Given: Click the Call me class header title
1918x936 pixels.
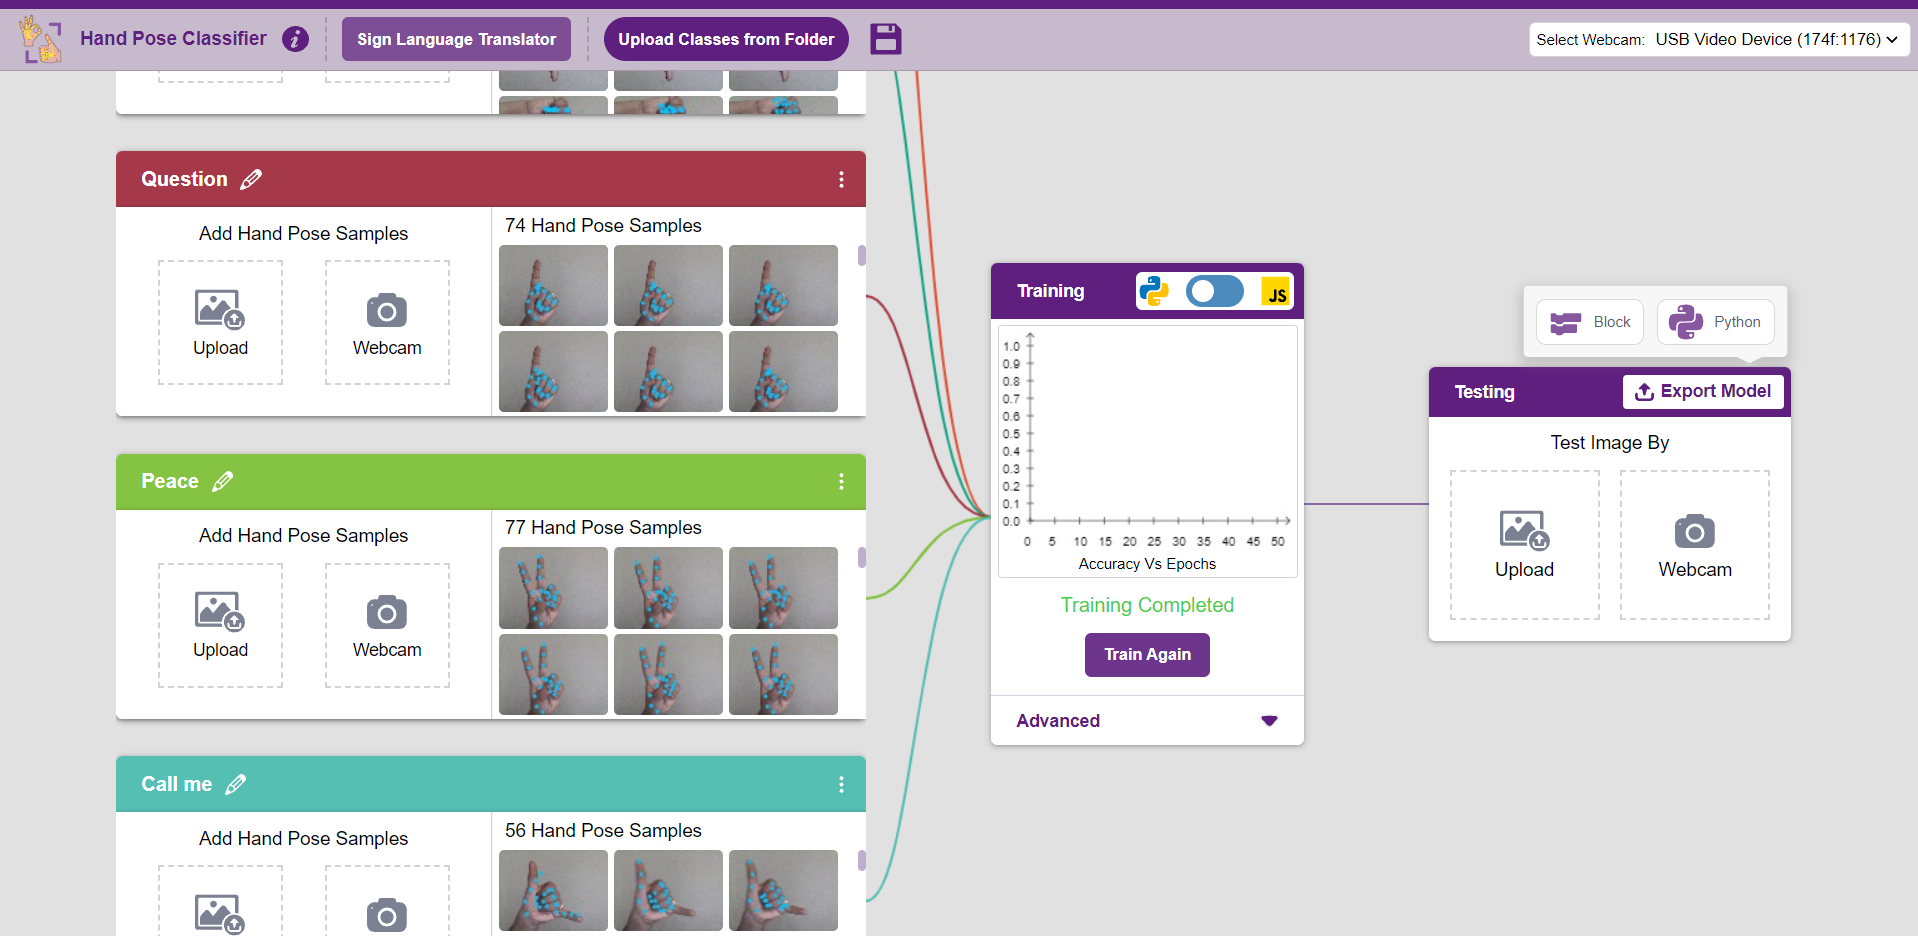Looking at the screenshot, I should (x=177, y=784).
